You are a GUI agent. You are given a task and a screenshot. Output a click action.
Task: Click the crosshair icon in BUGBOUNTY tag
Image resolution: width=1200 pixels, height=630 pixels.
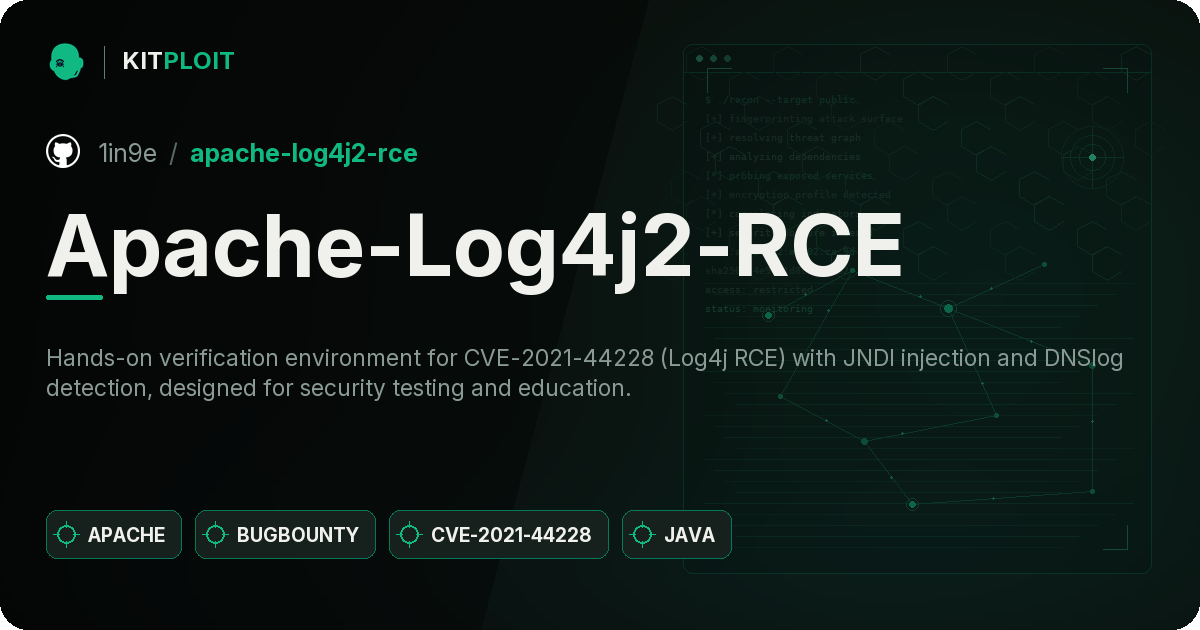tap(216, 535)
